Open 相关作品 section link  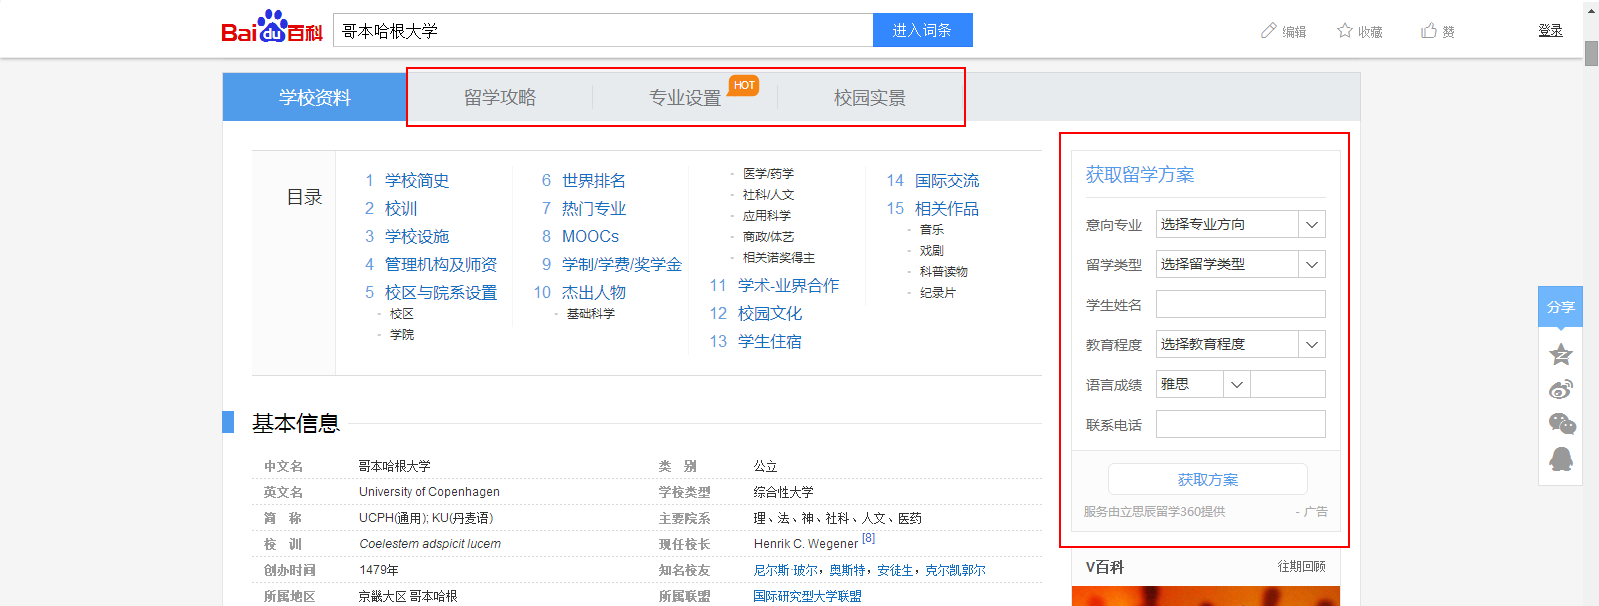(947, 208)
